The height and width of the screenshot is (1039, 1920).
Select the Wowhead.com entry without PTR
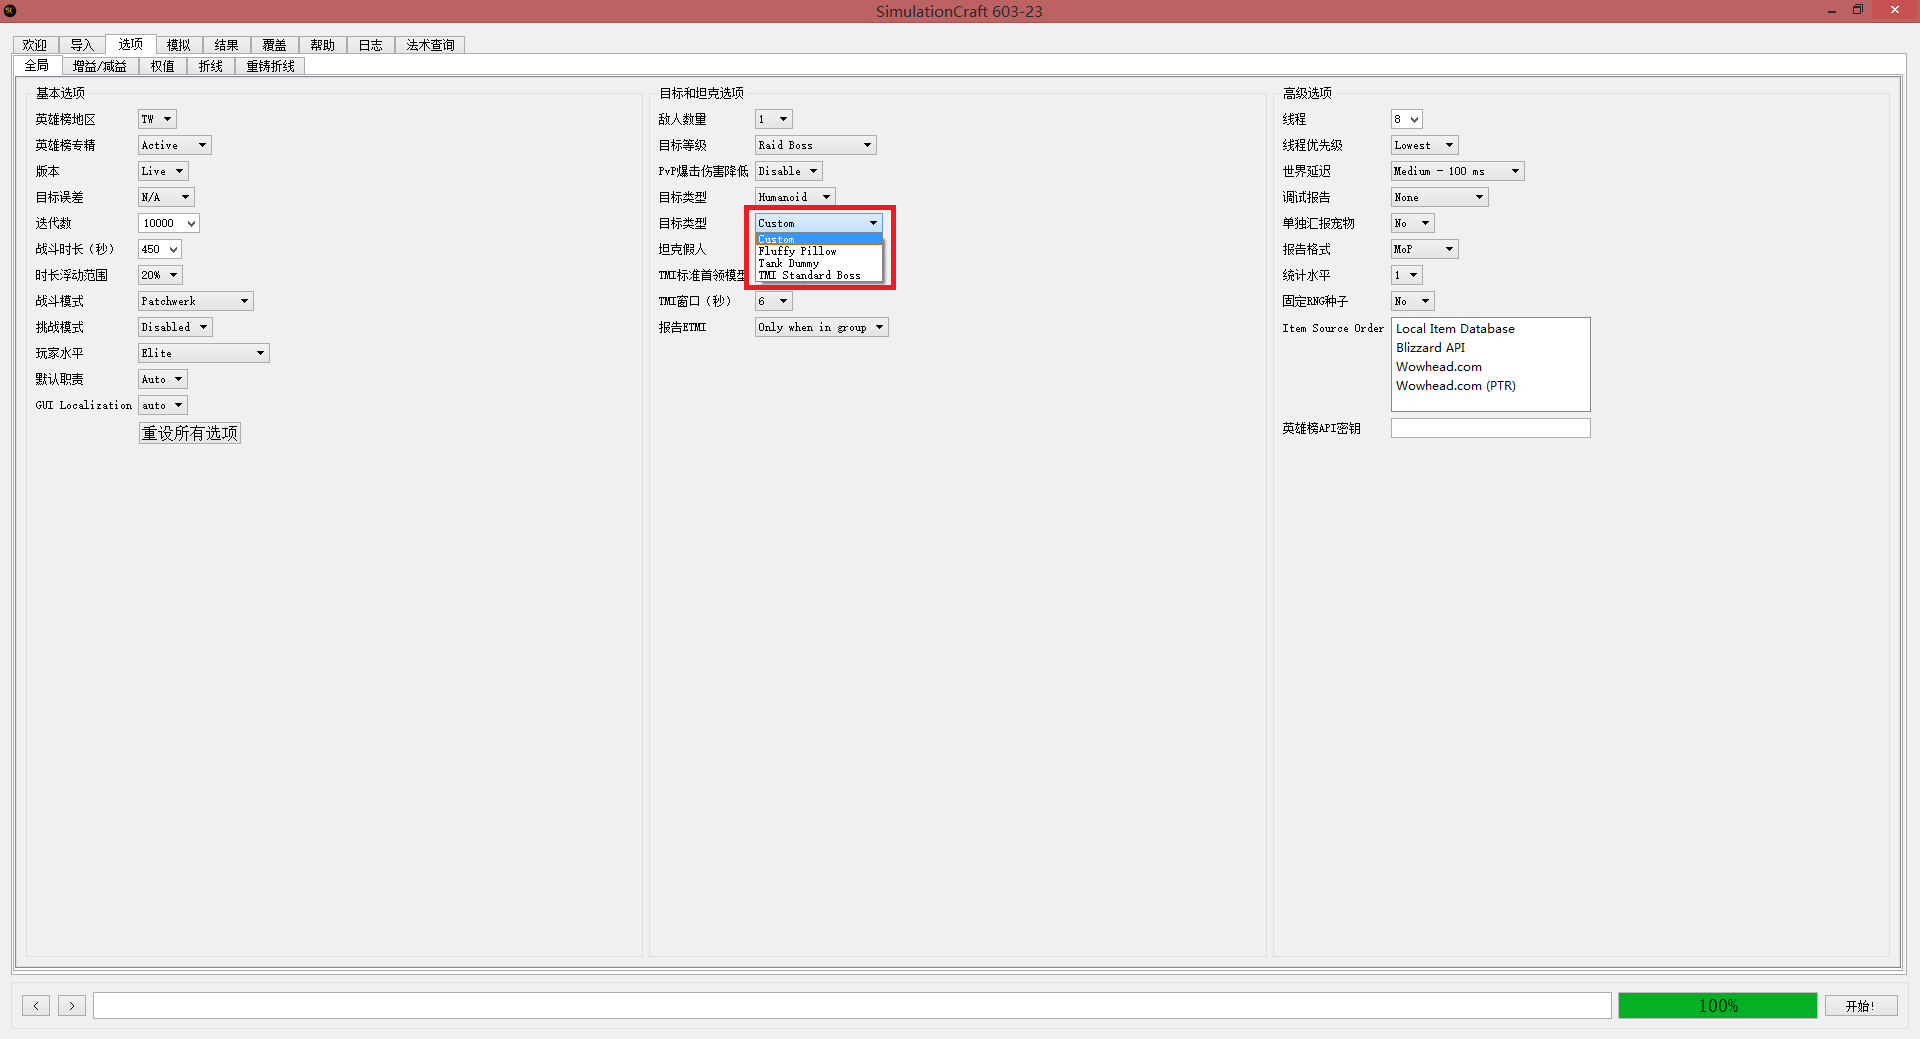[x=1439, y=367]
